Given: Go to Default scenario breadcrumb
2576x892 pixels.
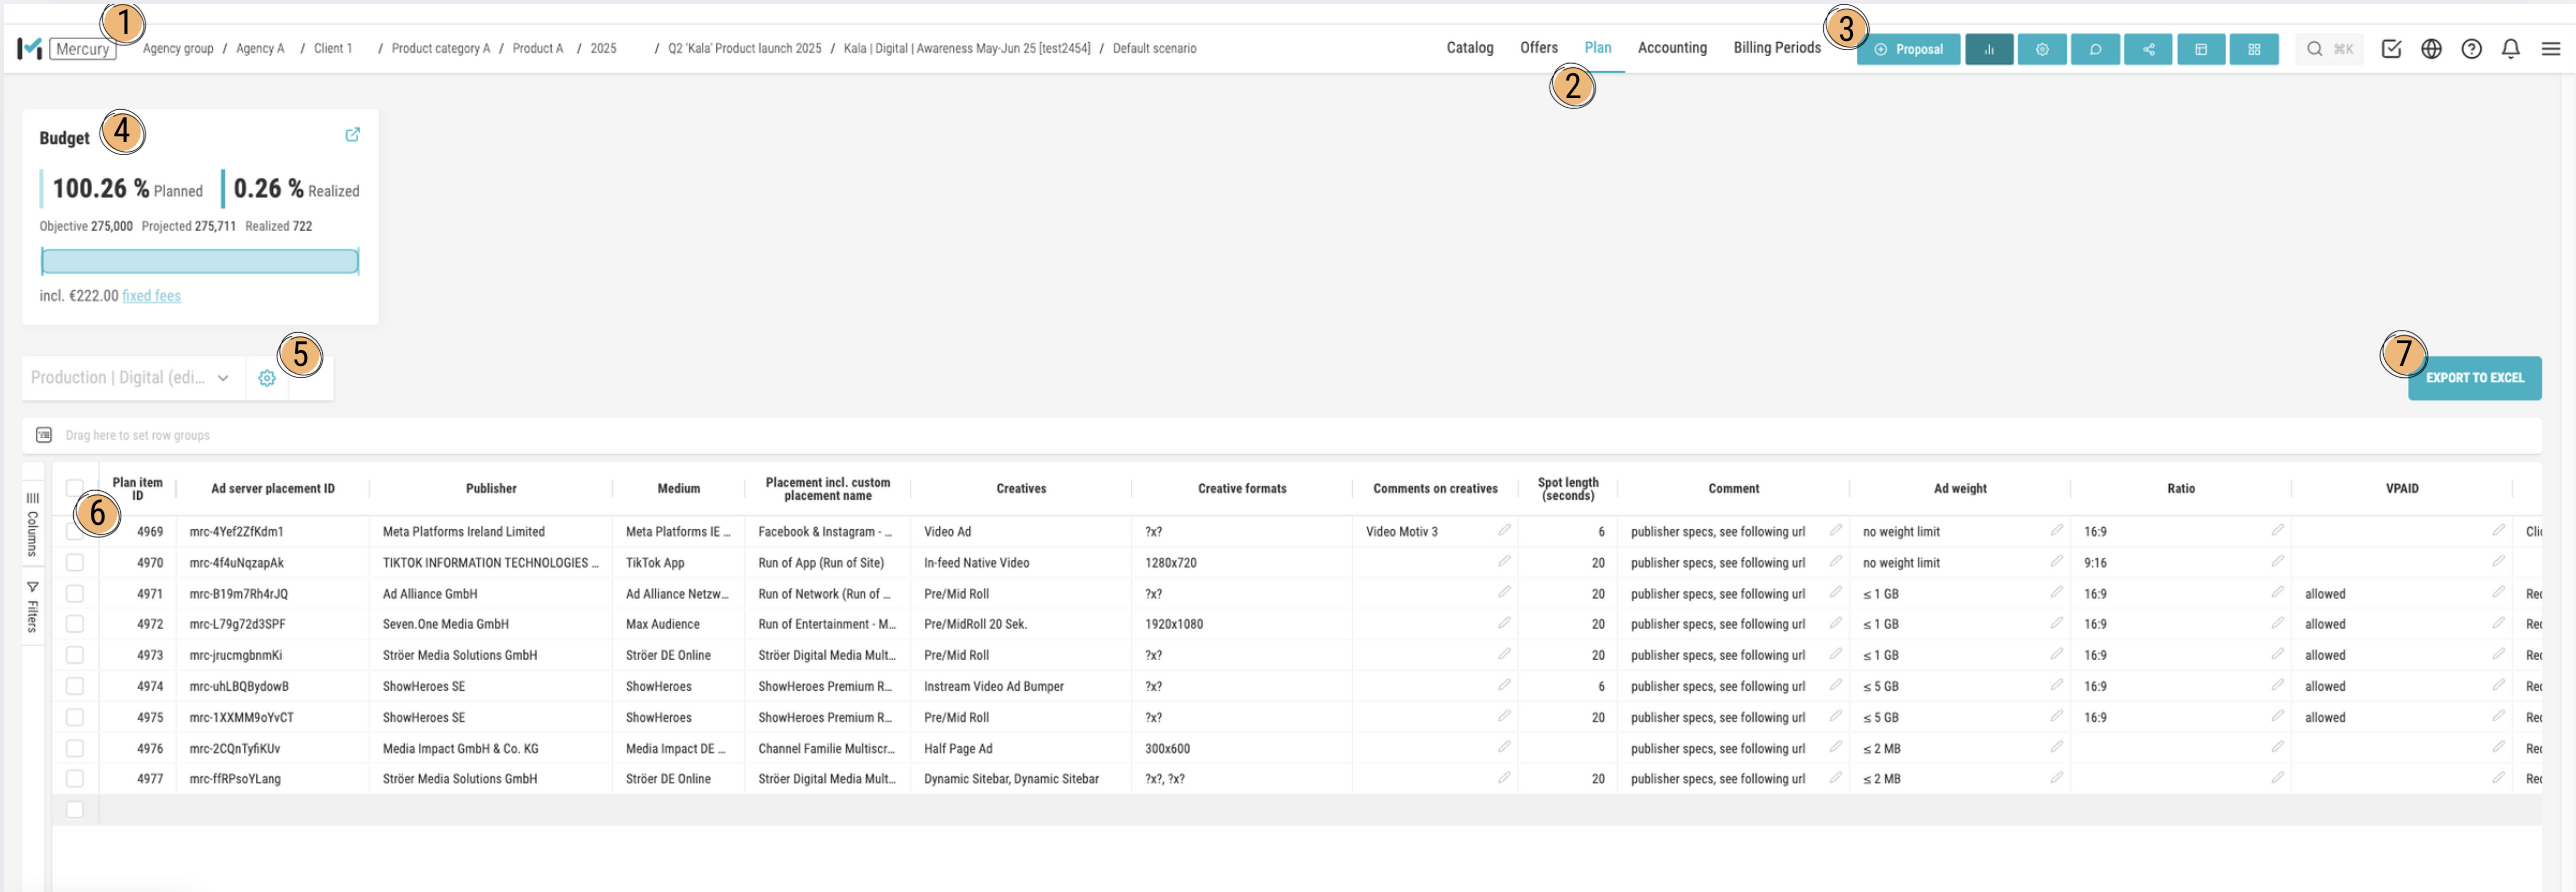Looking at the screenshot, I should point(1154,48).
